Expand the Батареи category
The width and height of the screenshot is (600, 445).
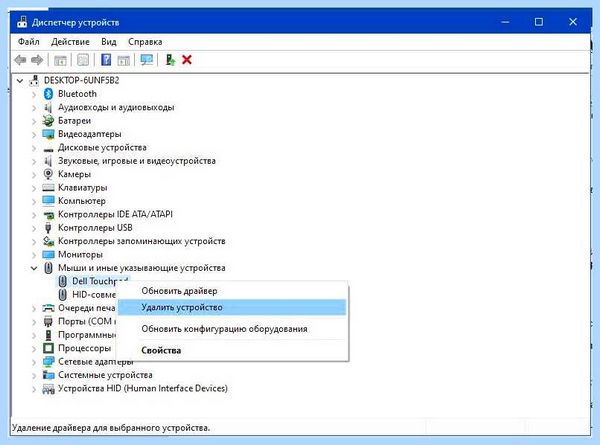34,121
